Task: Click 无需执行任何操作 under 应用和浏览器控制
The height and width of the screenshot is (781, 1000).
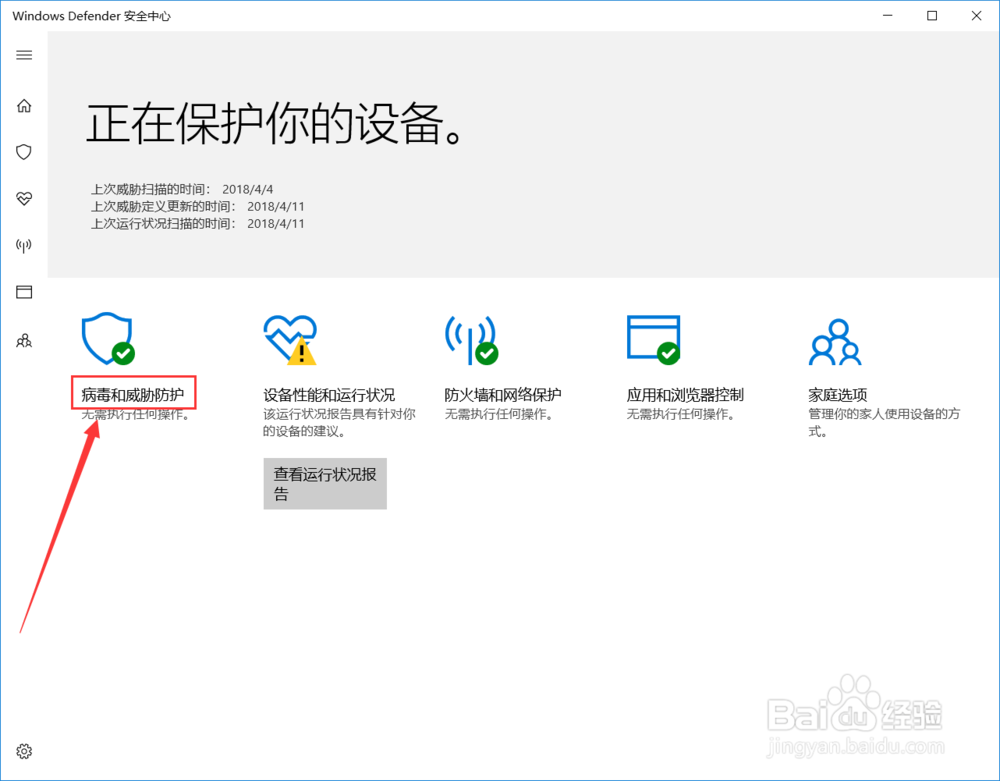Action: coord(681,414)
